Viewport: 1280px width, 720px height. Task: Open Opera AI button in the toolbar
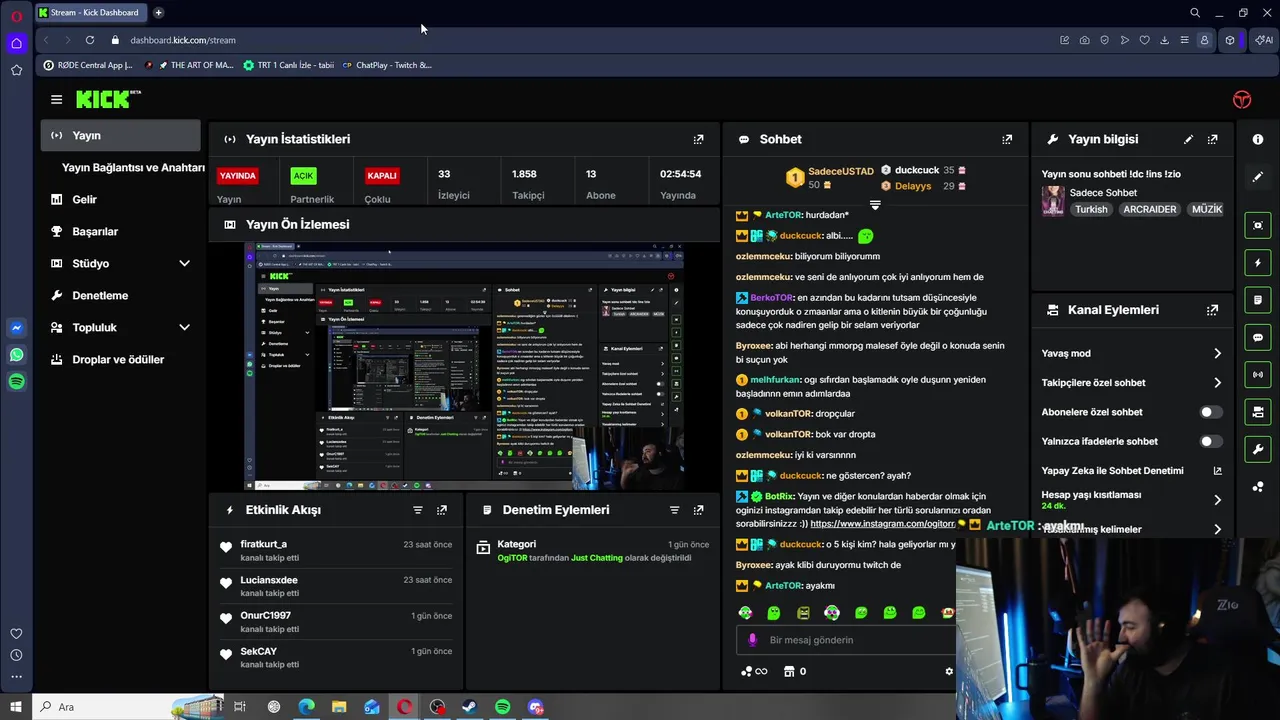pos(1264,40)
